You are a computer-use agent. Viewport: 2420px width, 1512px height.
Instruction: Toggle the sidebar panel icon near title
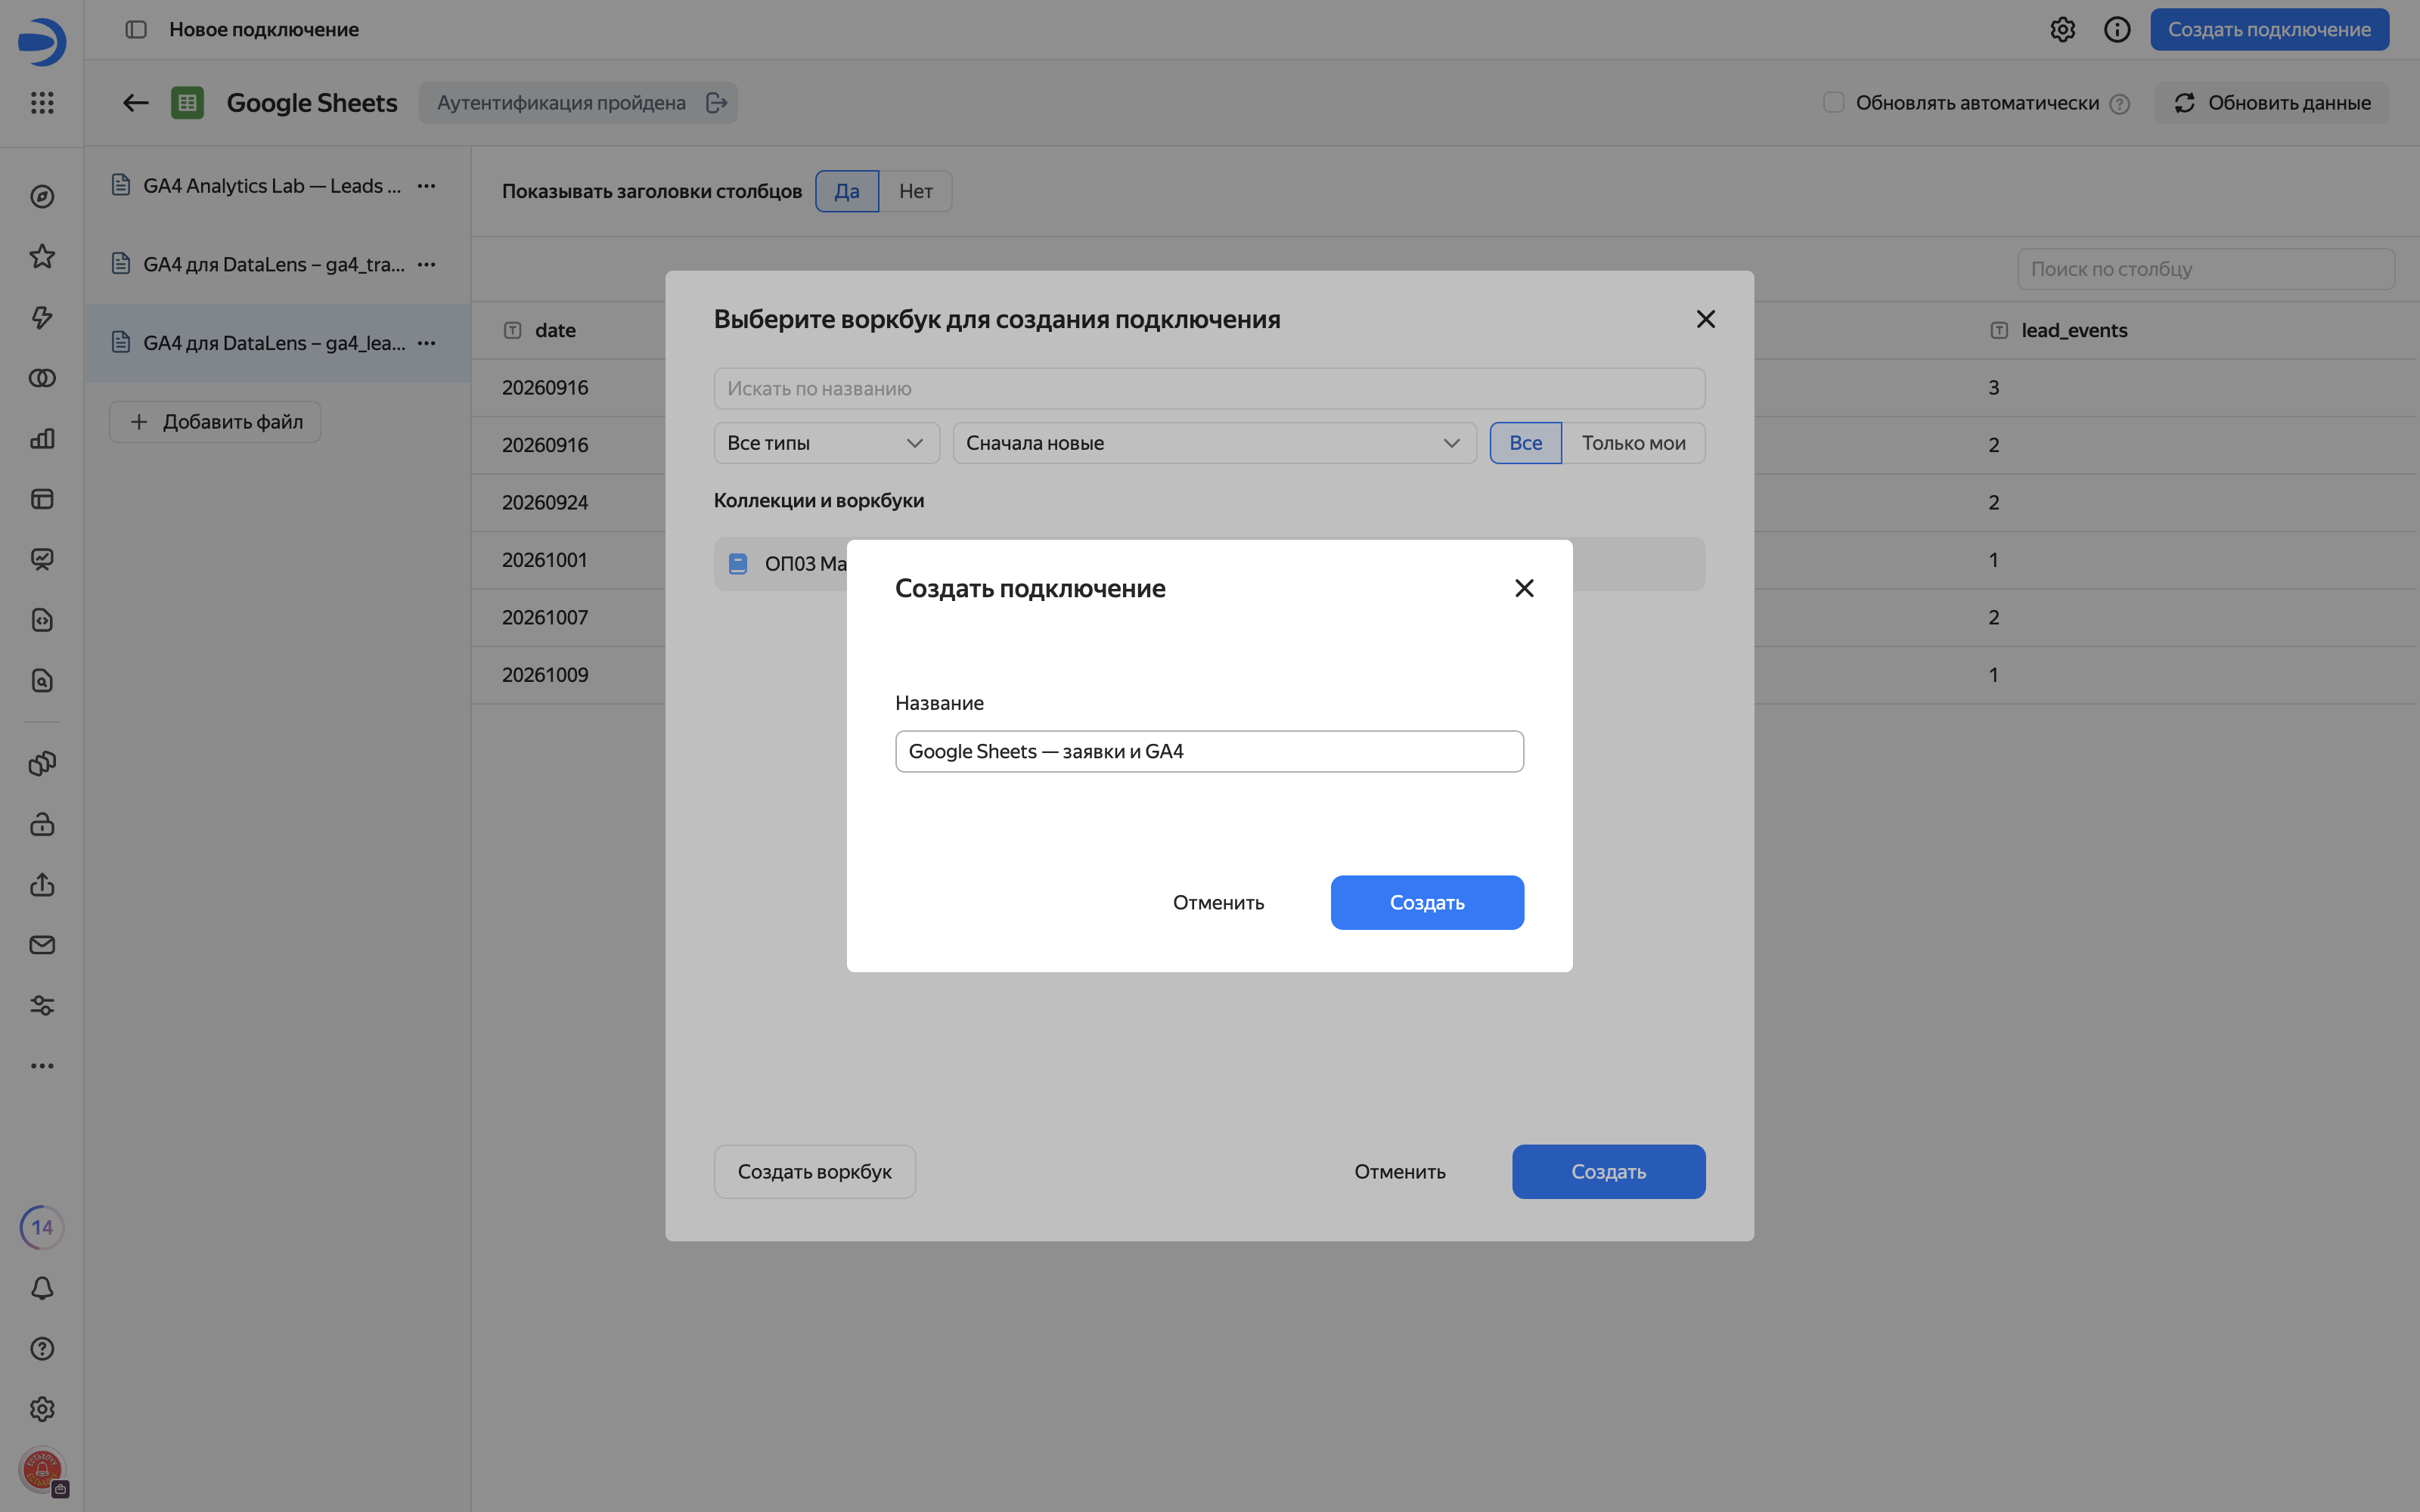136,30
